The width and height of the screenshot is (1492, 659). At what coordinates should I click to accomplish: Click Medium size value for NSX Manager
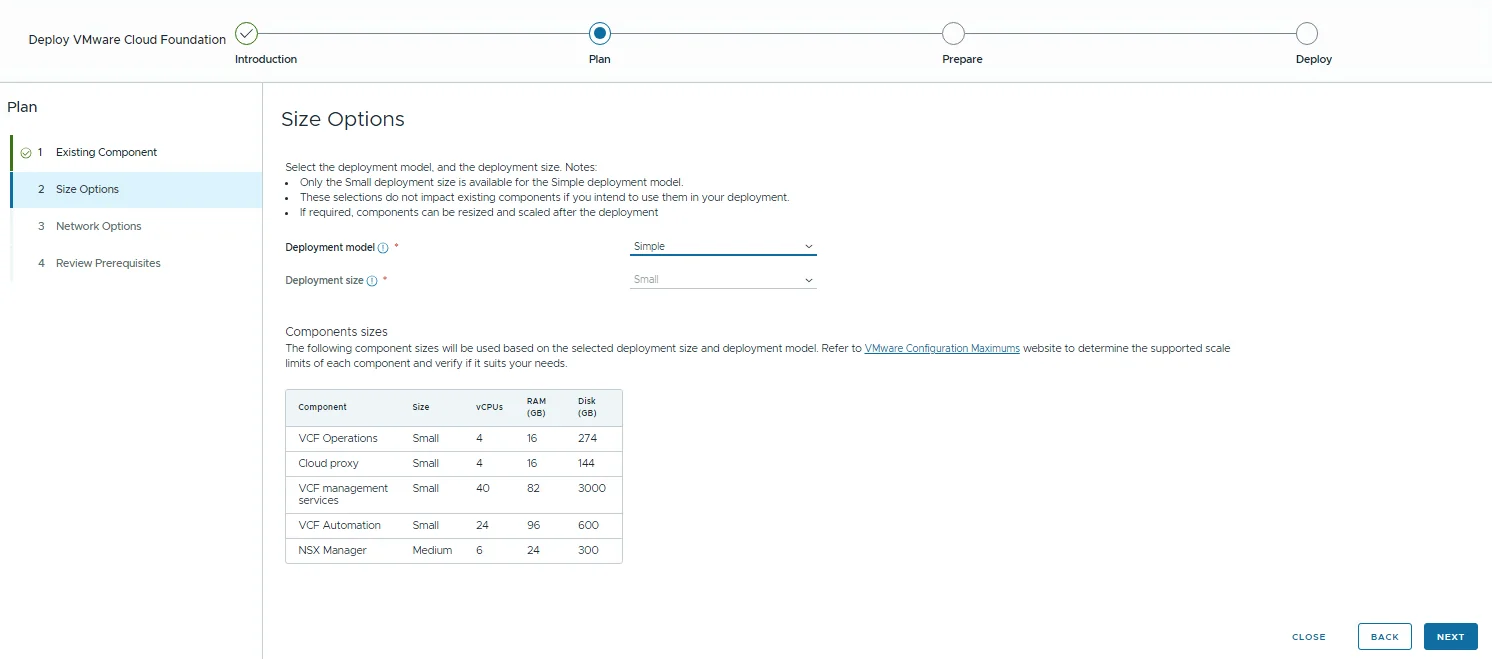click(x=432, y=550)
